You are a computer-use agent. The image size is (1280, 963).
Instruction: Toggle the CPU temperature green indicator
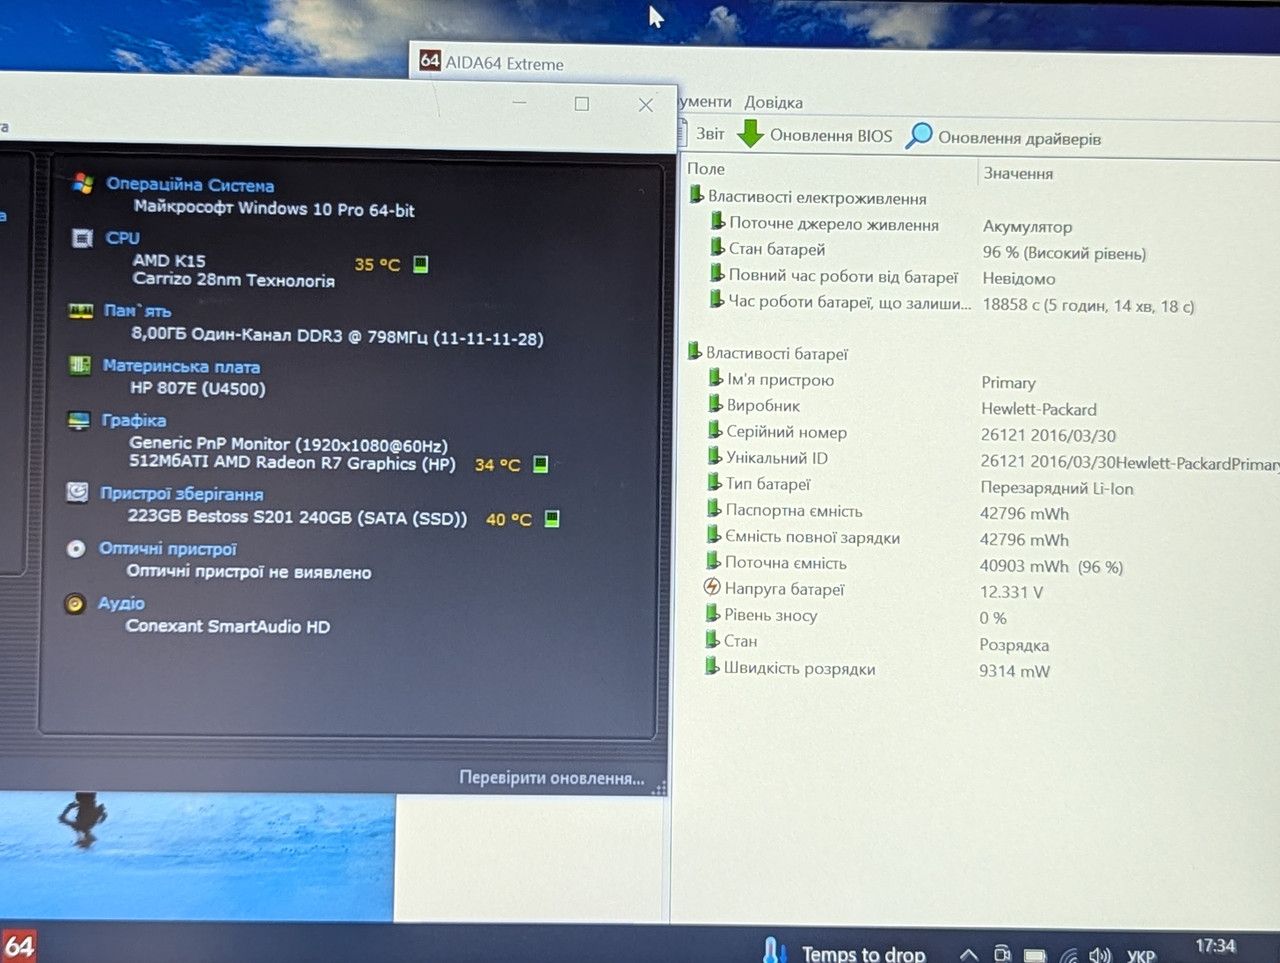[421, 264]
